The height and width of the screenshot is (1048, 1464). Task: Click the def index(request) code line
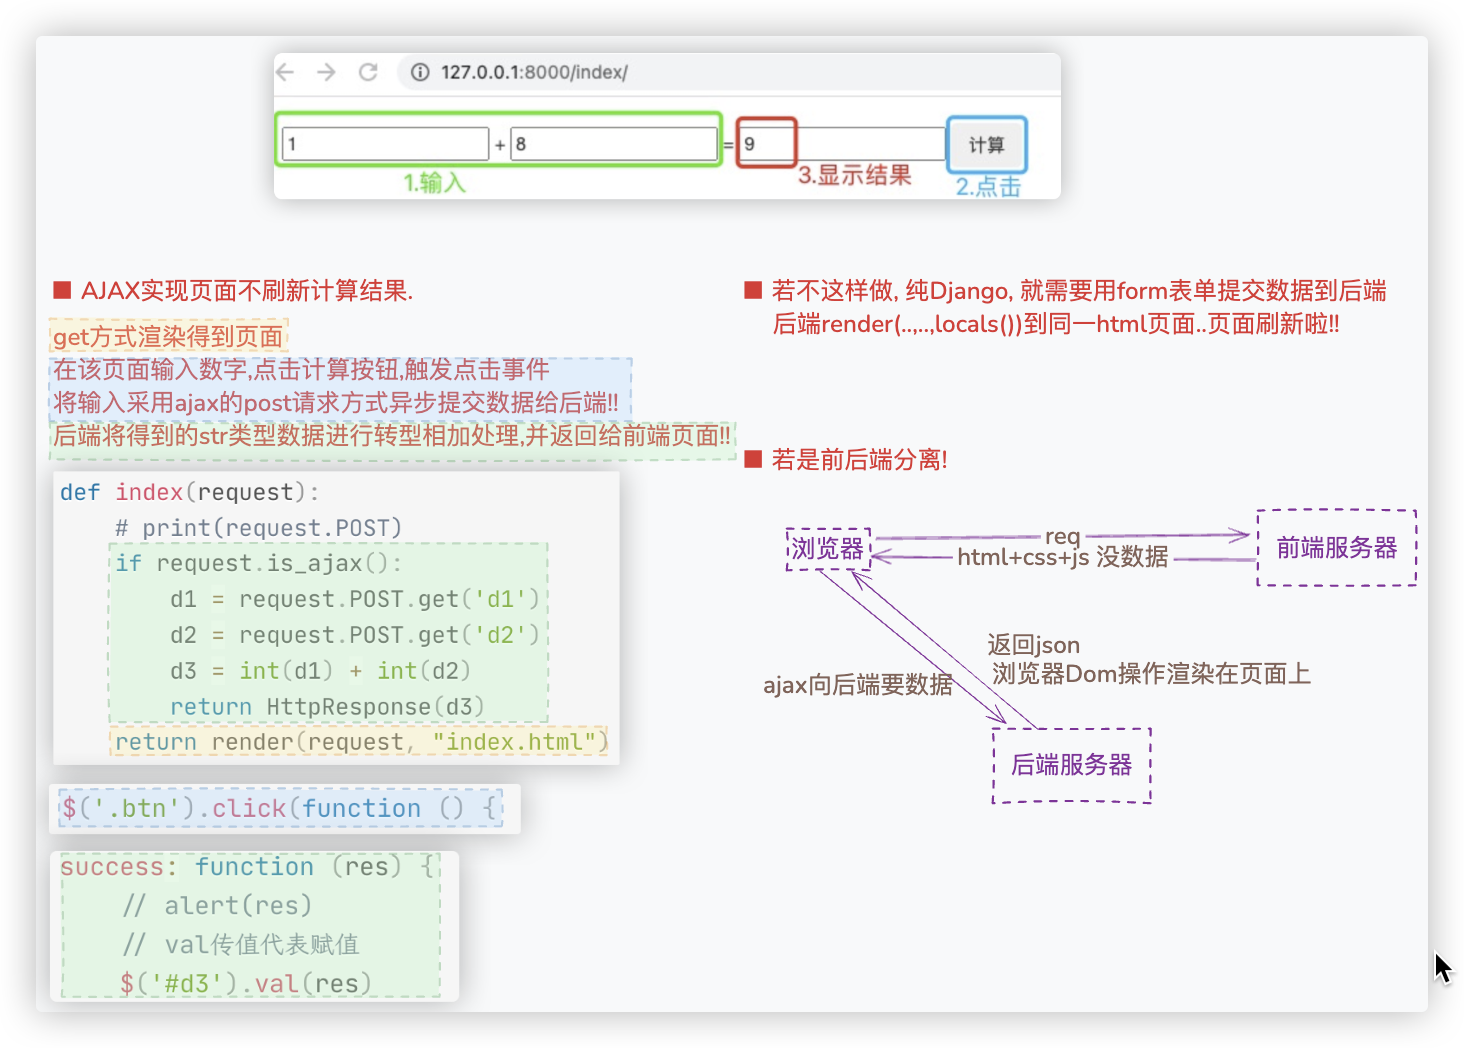click(189, 492)
